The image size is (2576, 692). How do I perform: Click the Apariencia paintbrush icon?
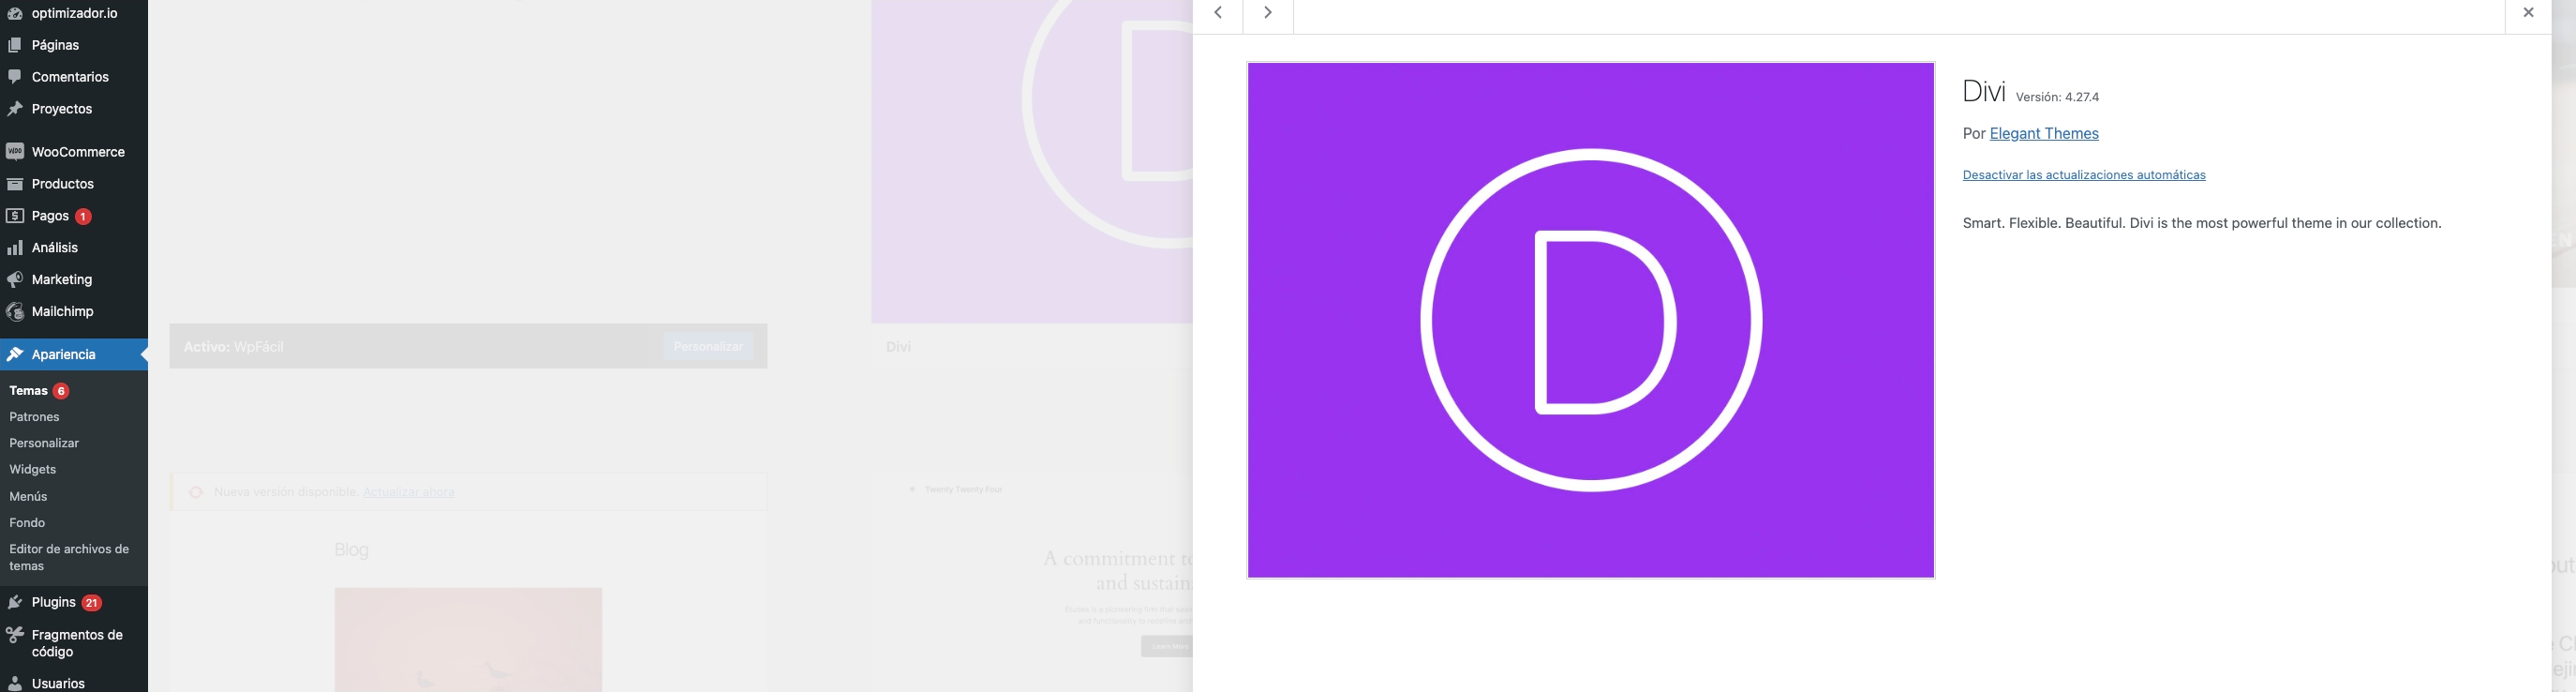tap(15, 355)
